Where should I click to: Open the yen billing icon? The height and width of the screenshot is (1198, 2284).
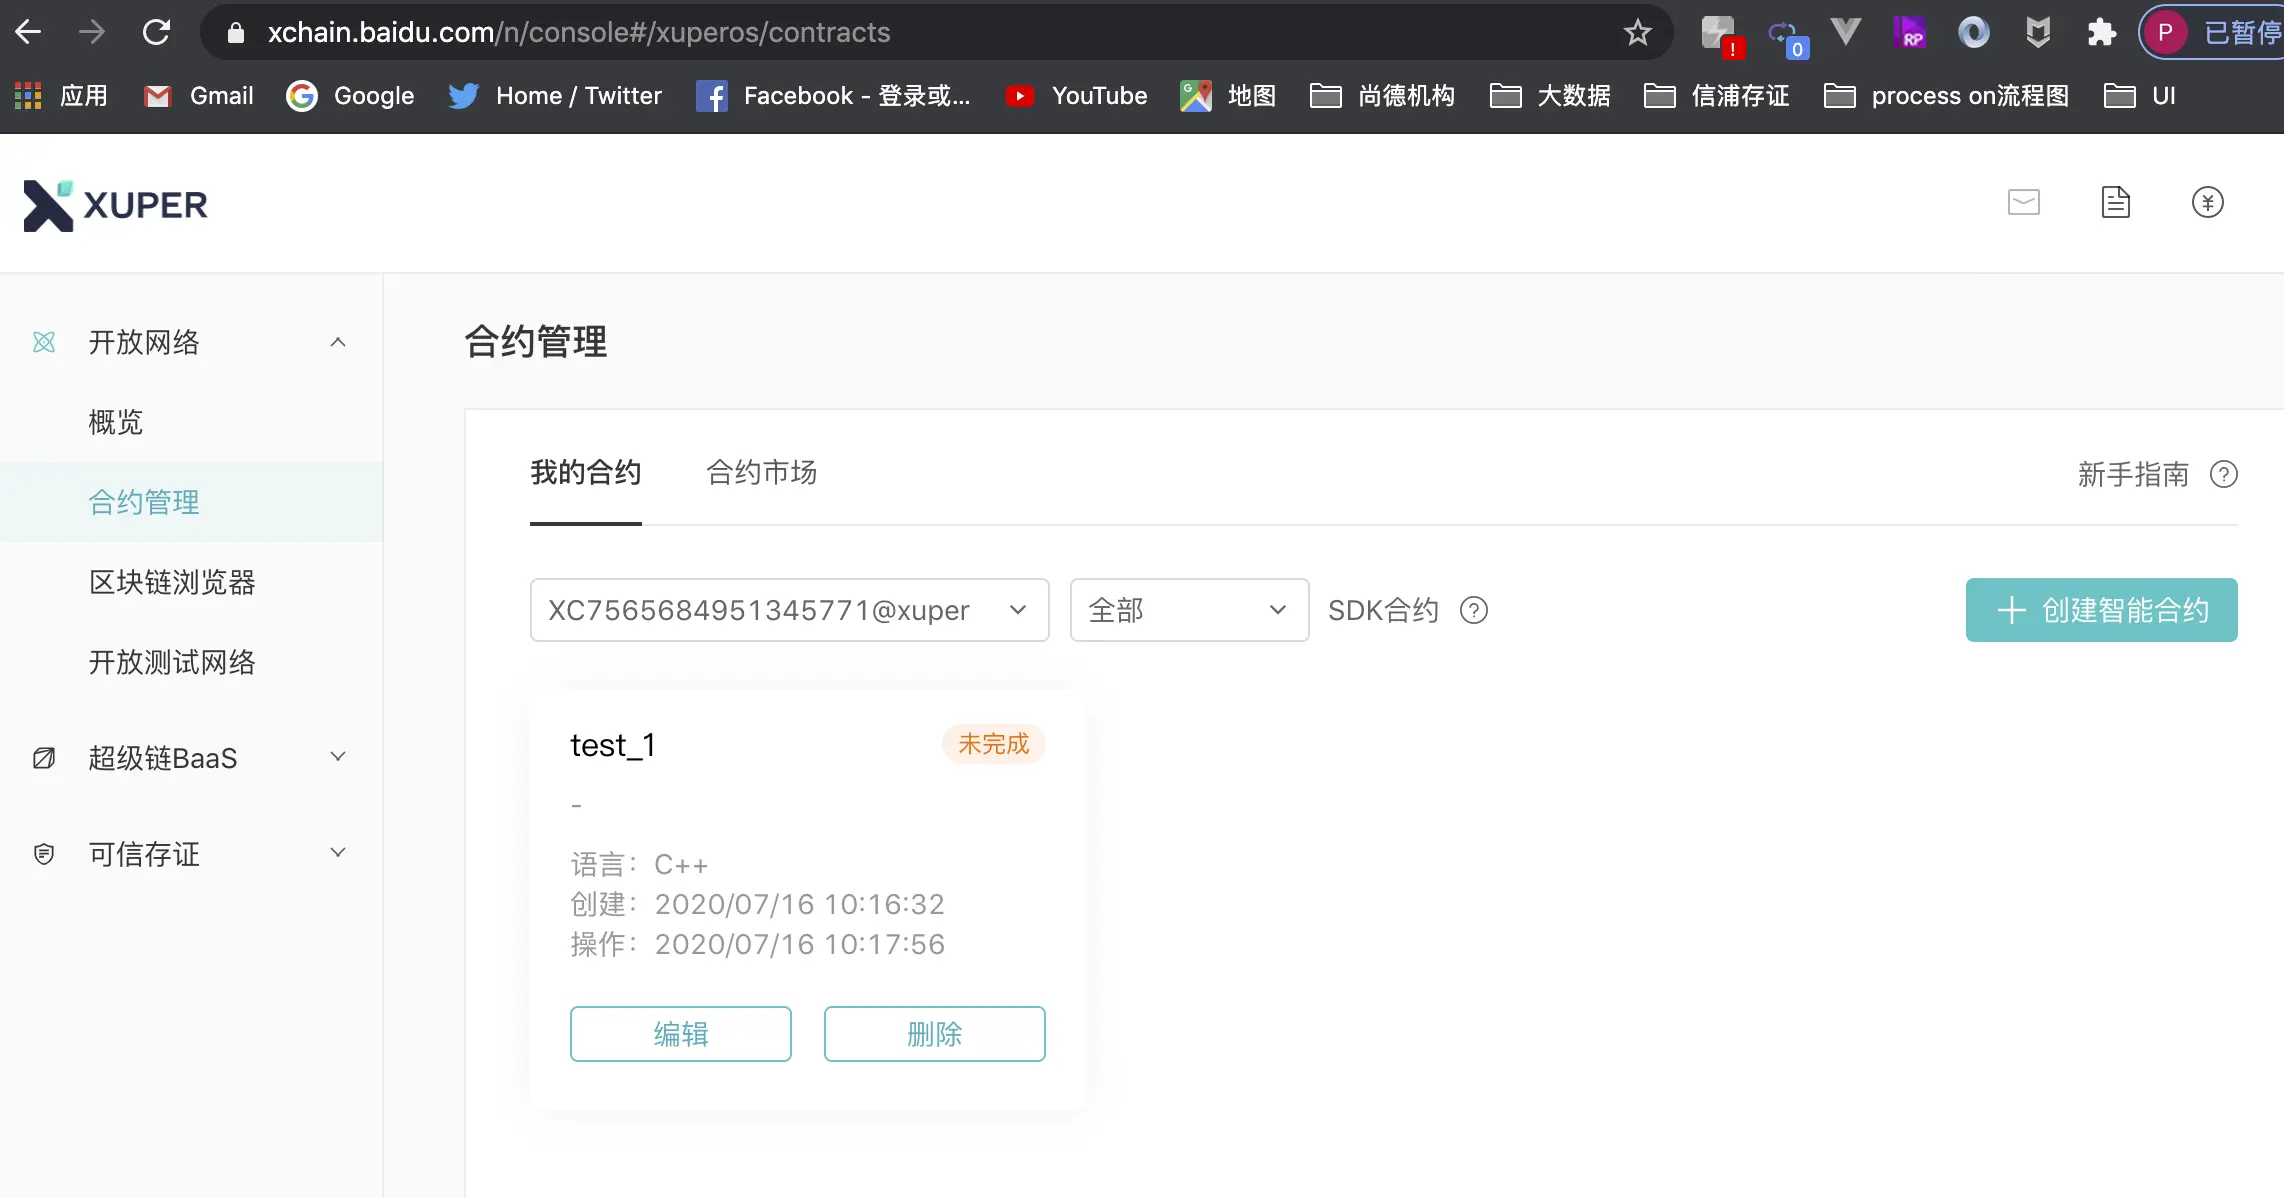pos(2207,203)
